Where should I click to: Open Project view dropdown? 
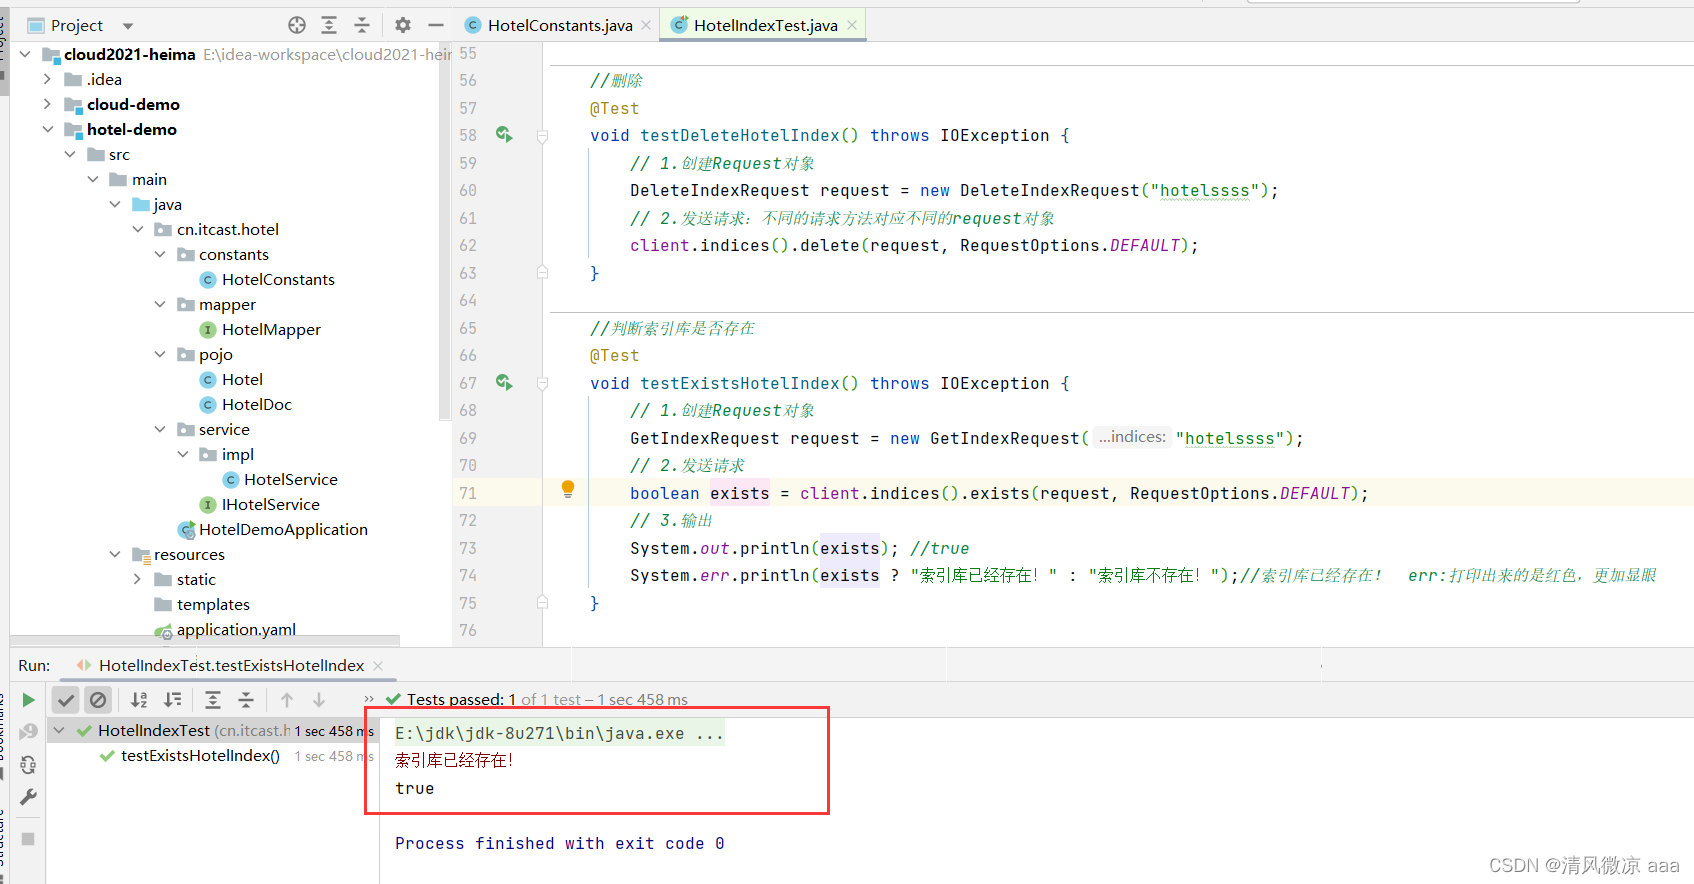tap(127, 25)
